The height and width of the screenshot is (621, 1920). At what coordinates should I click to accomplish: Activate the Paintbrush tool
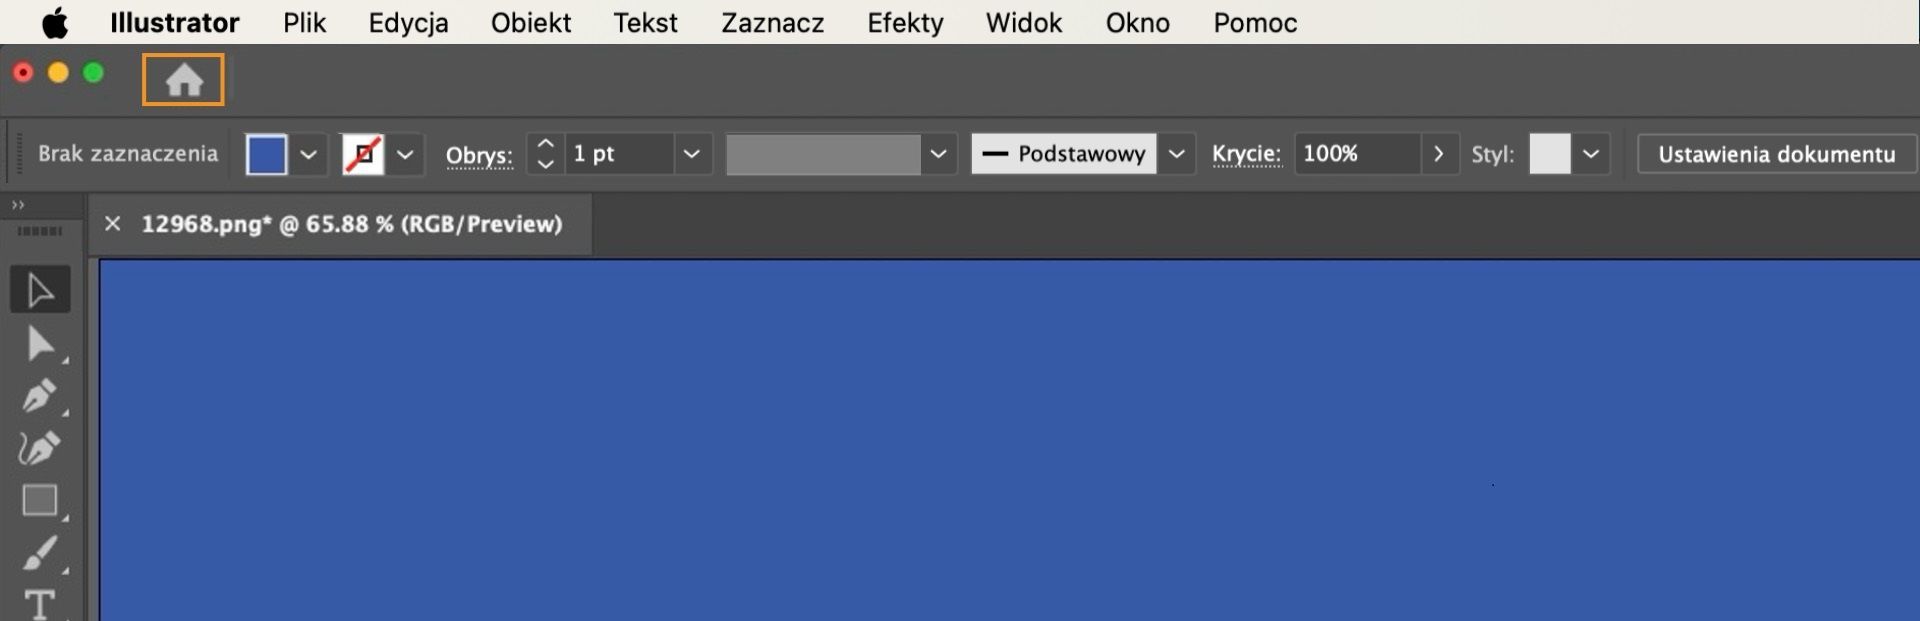[x=40, y=551]
